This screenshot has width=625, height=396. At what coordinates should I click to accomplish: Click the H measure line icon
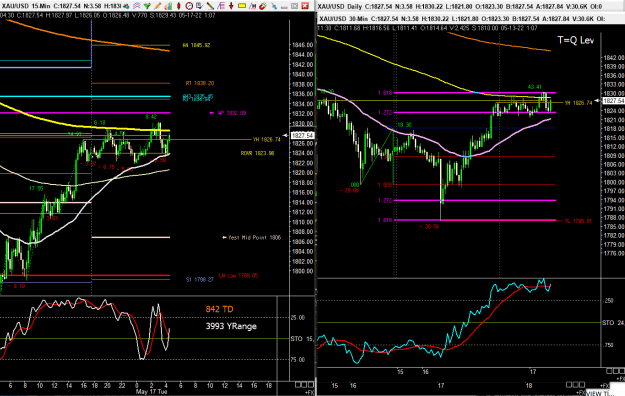(252, 6)
